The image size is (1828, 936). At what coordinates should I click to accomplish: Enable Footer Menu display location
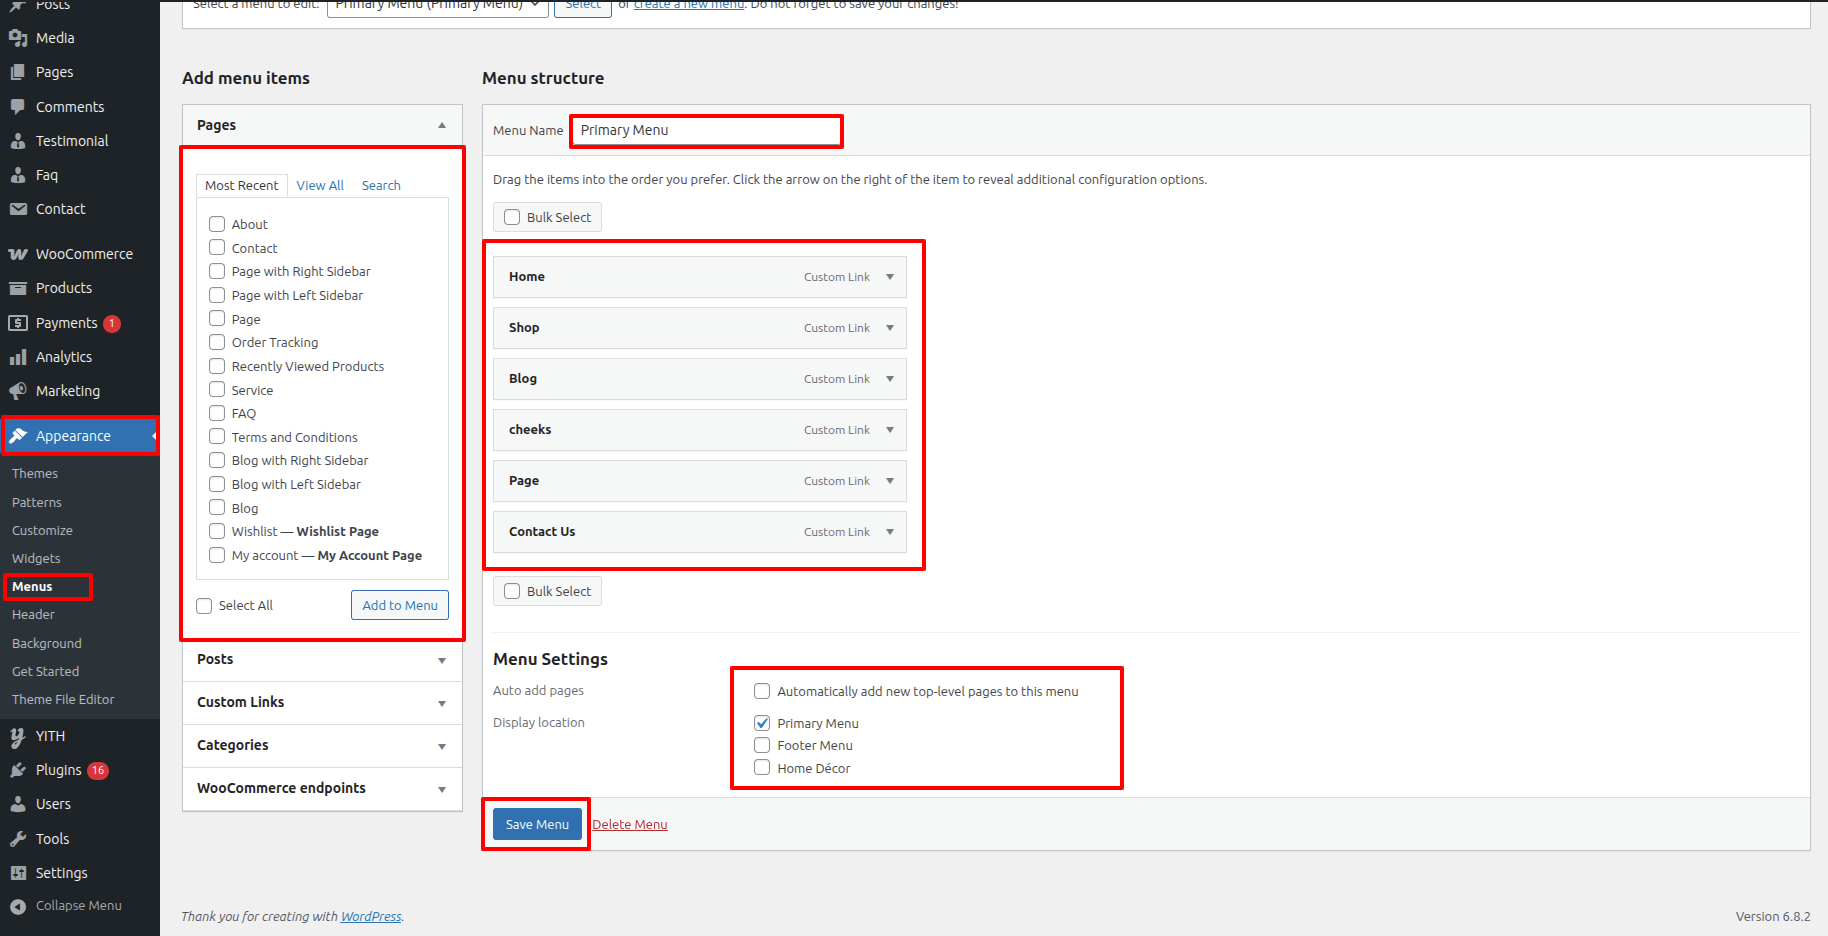[762, 745]
